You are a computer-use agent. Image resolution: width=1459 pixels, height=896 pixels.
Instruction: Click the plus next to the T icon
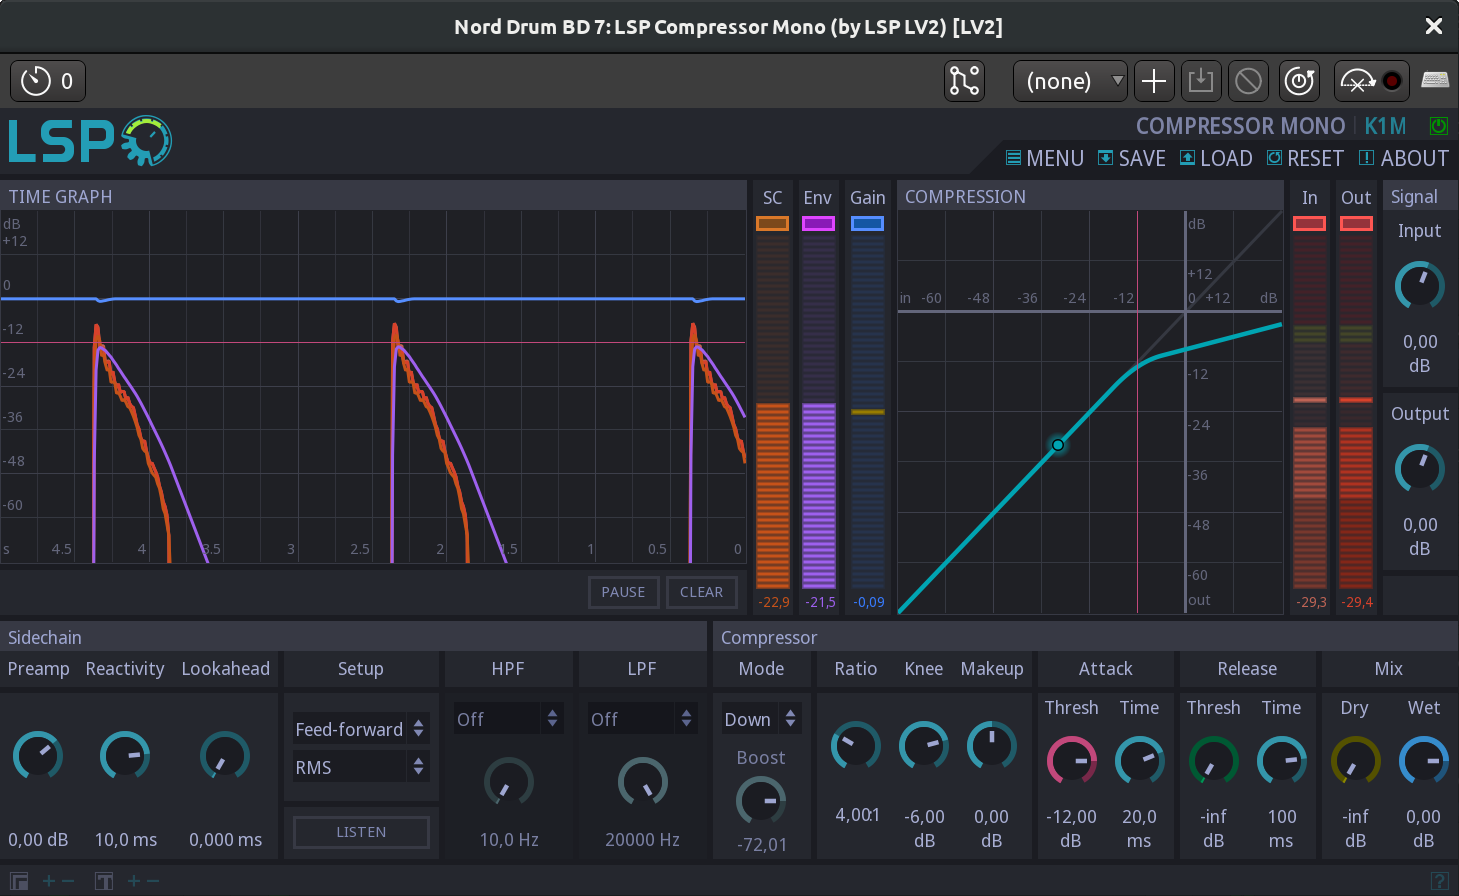tap(133, 881)
